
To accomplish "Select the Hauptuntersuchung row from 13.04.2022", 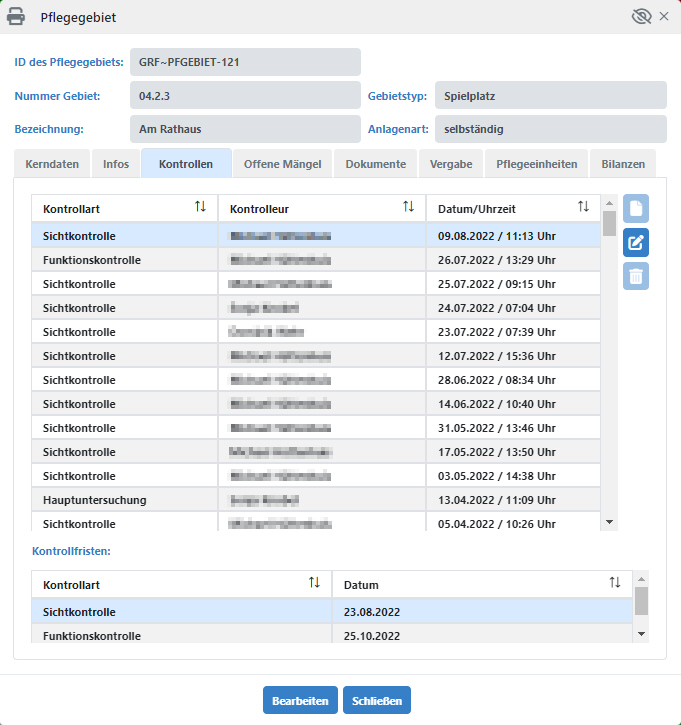I will 300,500.
